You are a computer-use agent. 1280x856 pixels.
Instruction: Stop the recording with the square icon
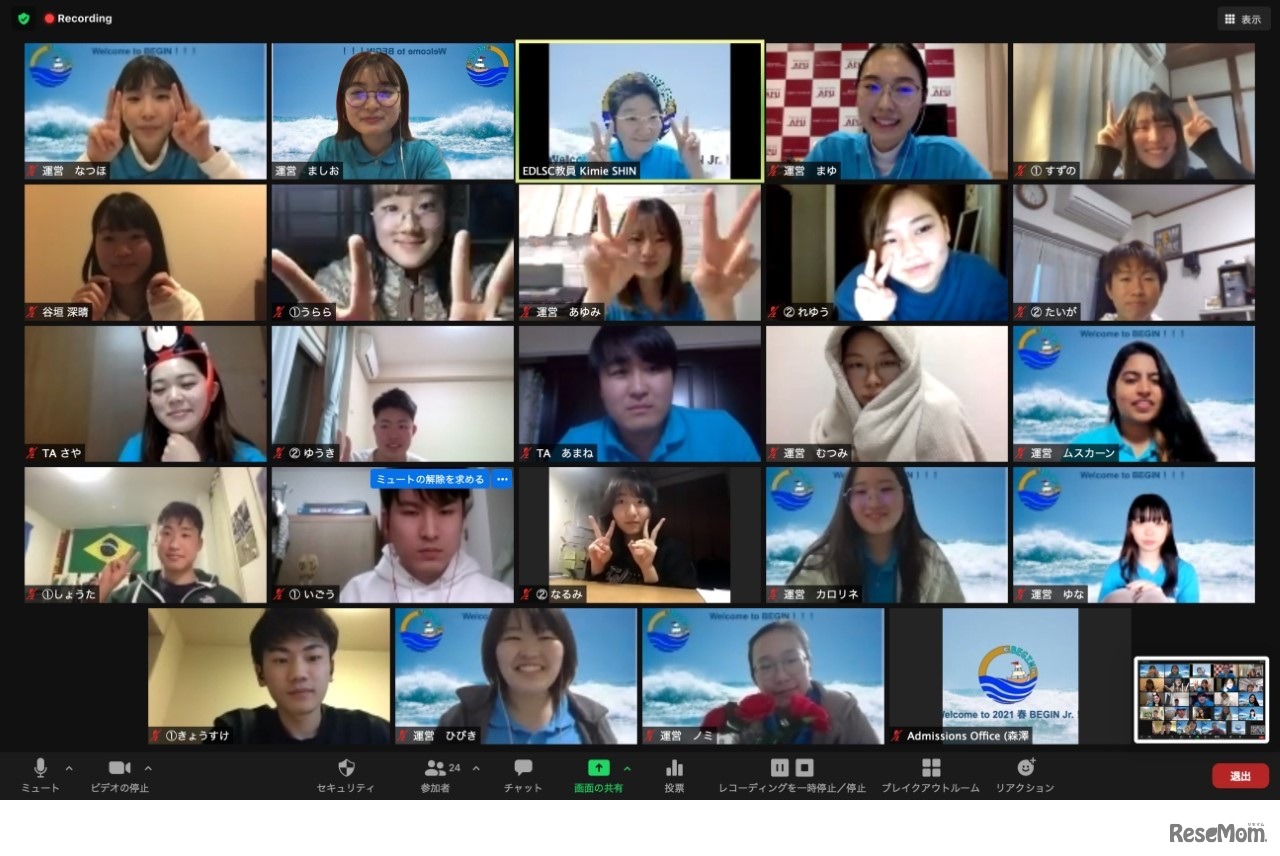click(804, 768)
